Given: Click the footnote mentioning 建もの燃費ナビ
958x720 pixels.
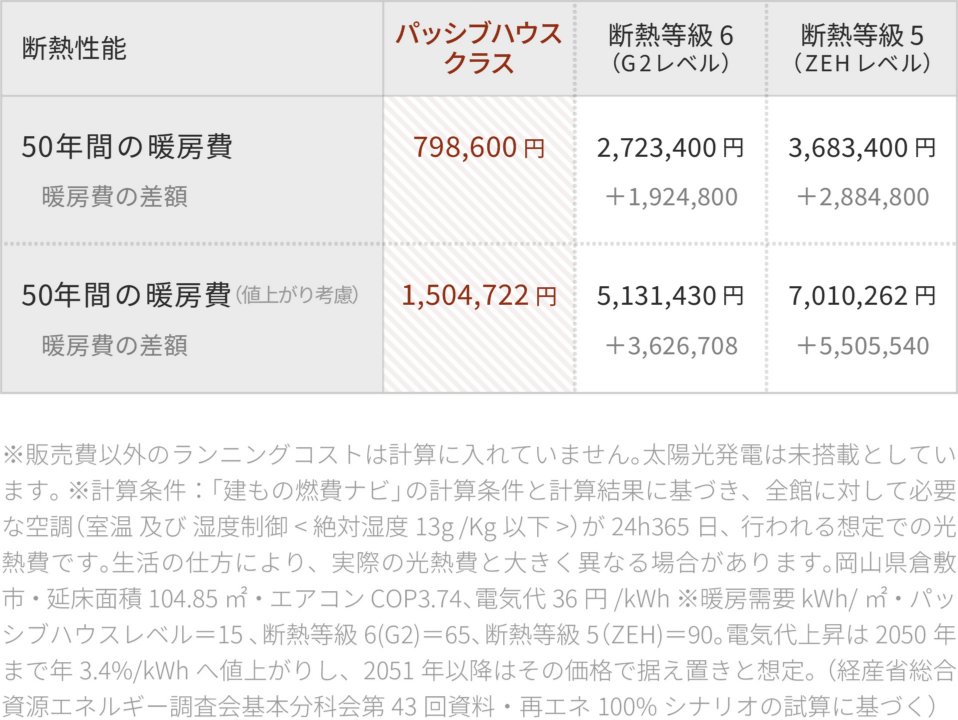Looking at the screenshot, I should pyautogui.click(x=479, y=490).
